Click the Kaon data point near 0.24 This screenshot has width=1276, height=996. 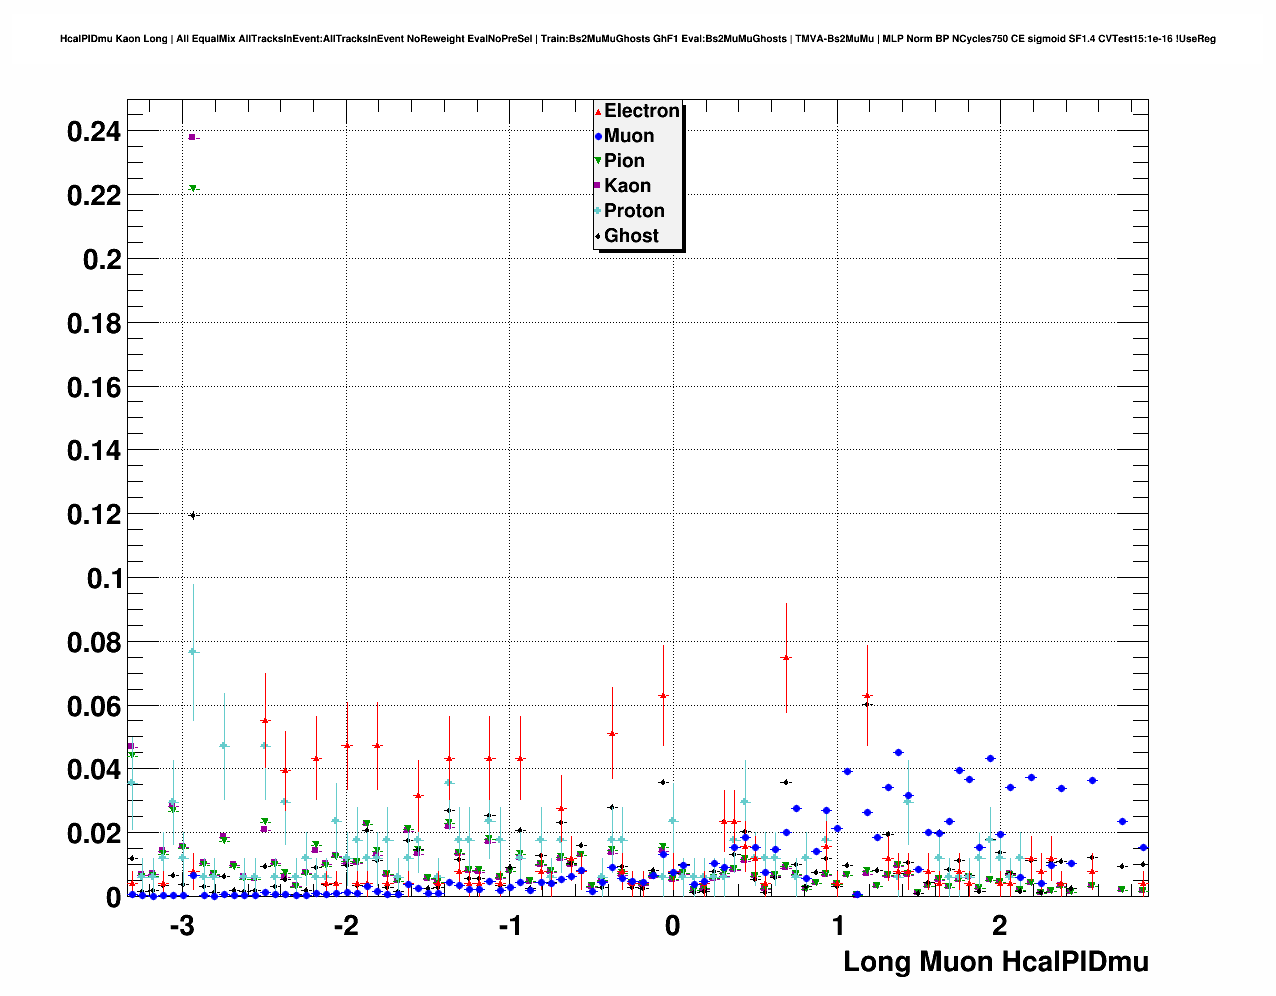[x=192, y=137]
